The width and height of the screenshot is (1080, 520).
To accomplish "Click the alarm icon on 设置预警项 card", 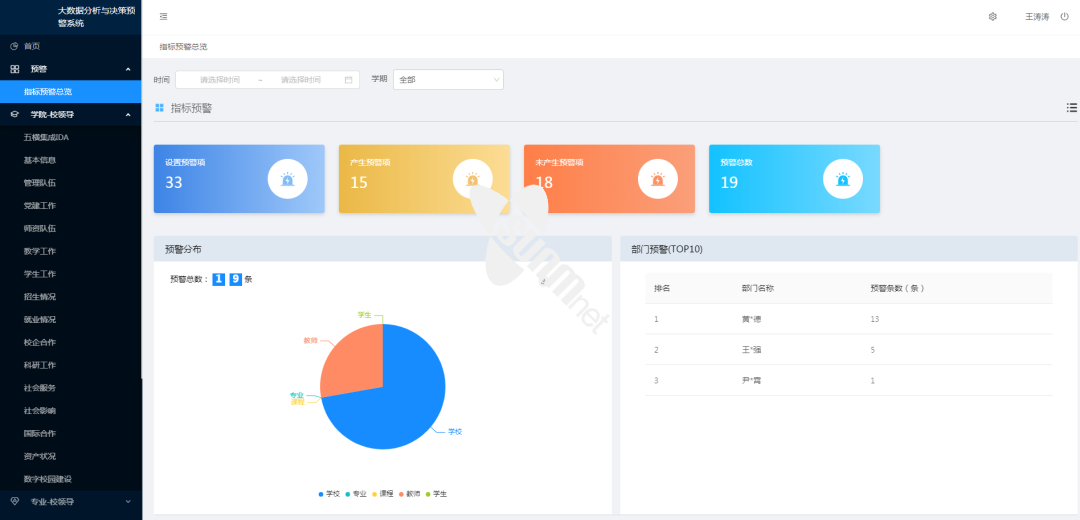I will point(287,180).
